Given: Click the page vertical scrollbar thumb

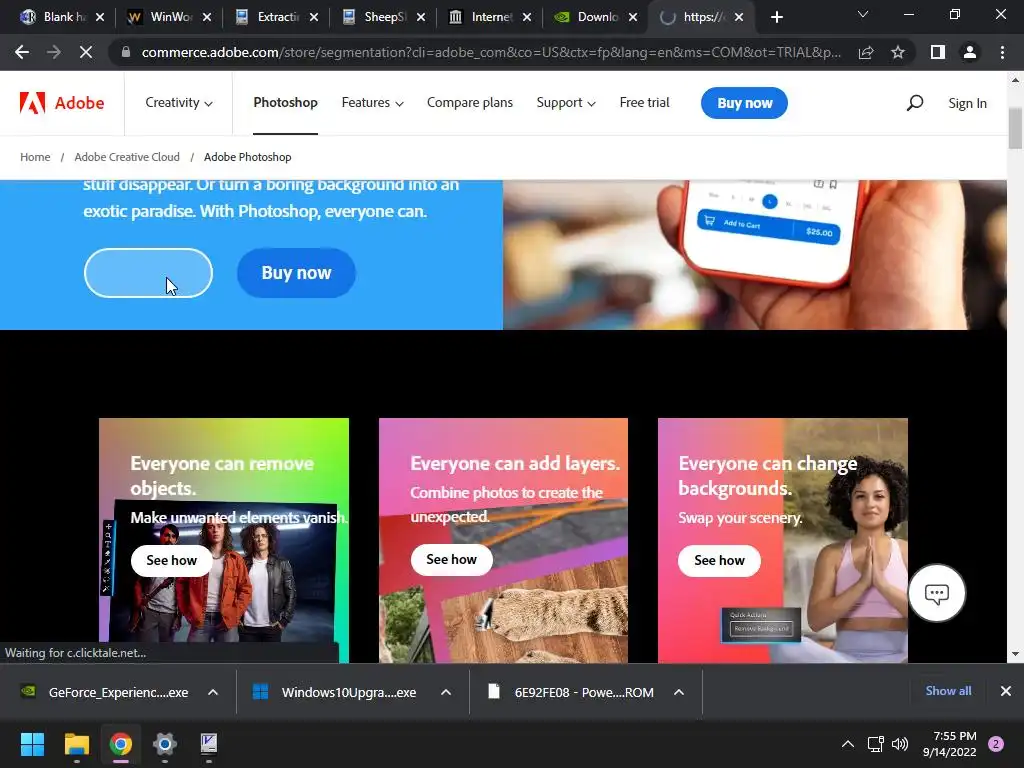Looking at the screenshot, I should pyautogui.click(x=1015, y=129).
